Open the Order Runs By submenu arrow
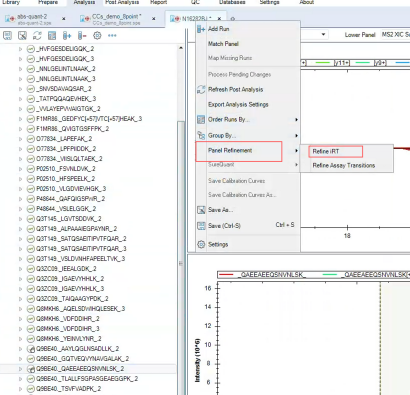This screenshot has height=395, width=410. pyautogui.click(x=296, y=119)
